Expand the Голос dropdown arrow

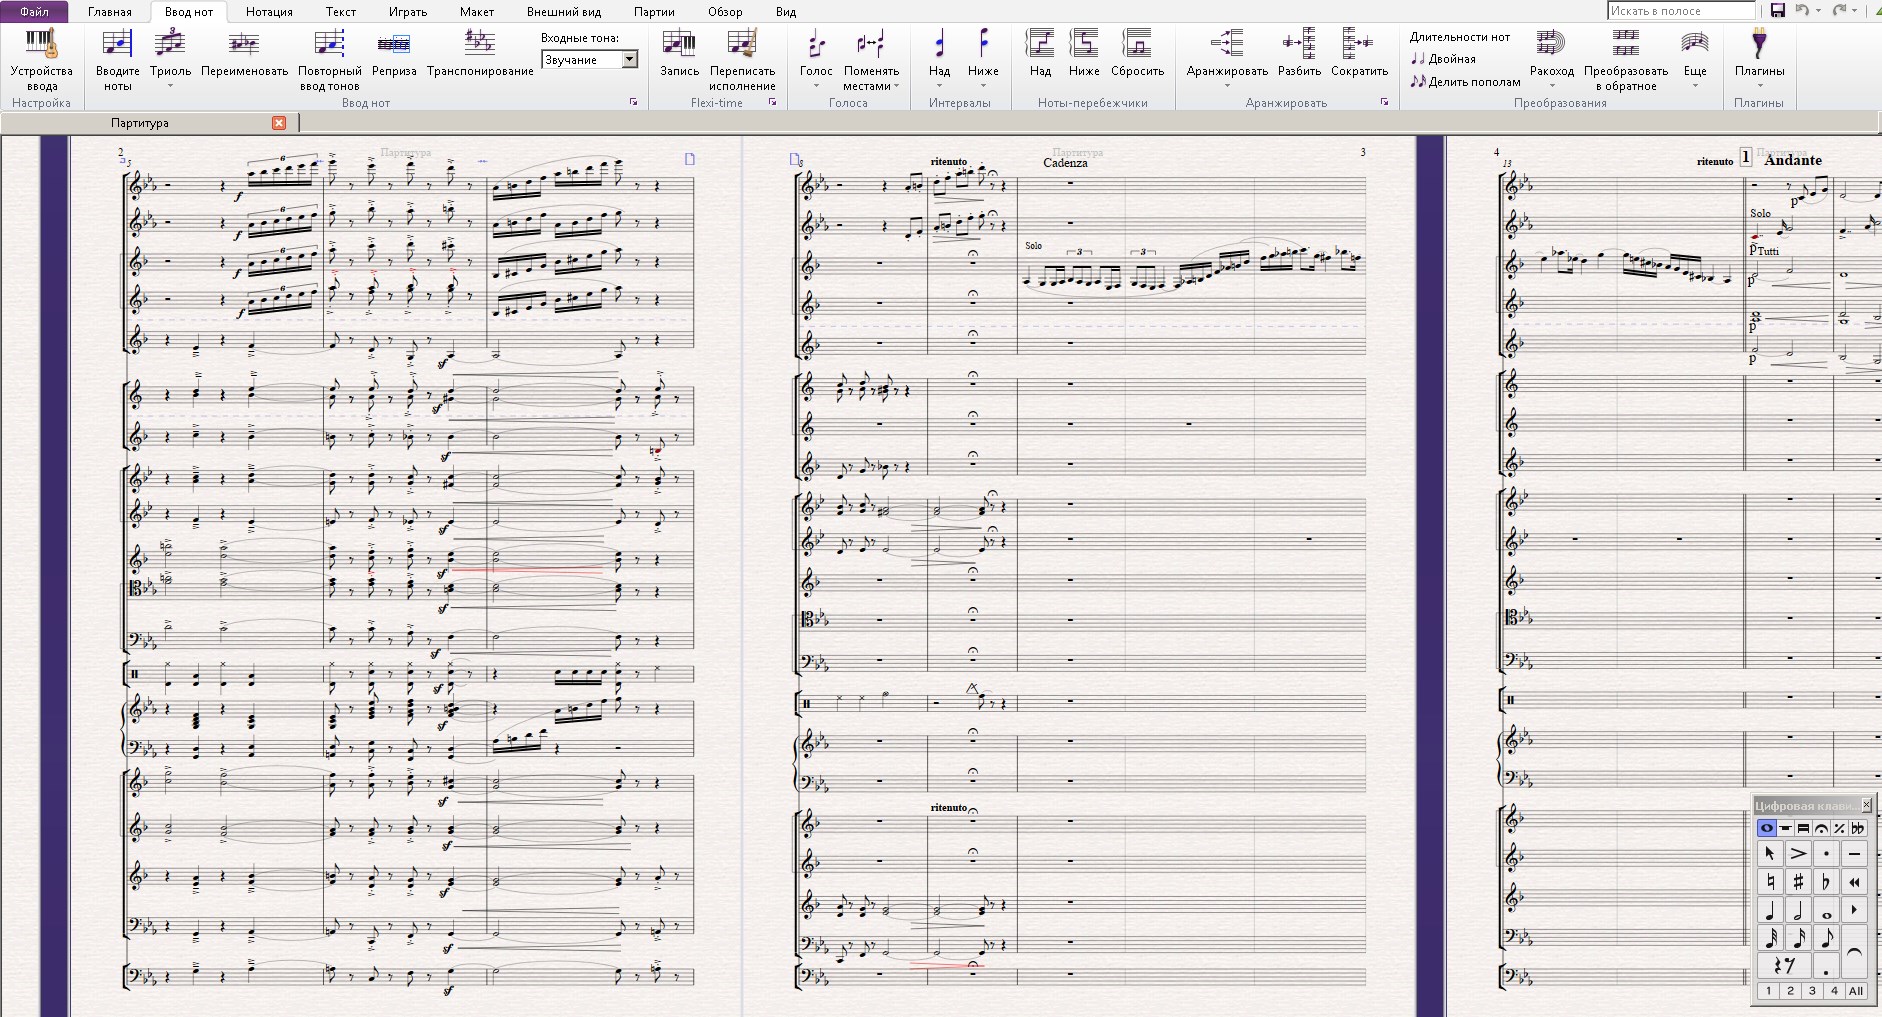(x=816, y=86)
